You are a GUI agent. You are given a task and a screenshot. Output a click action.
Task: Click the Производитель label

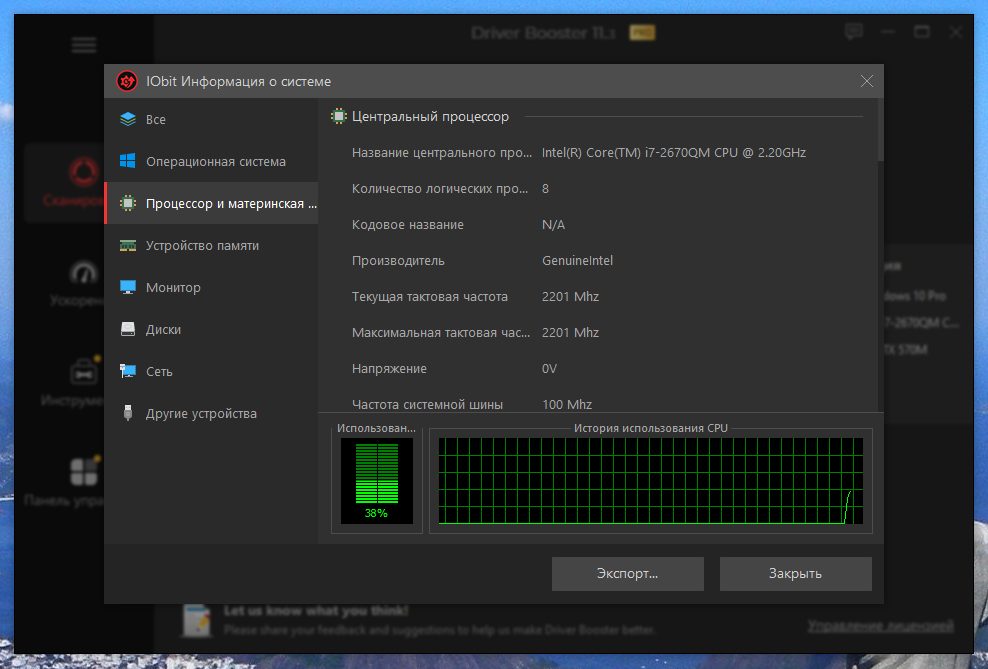(x=398, y=260)
